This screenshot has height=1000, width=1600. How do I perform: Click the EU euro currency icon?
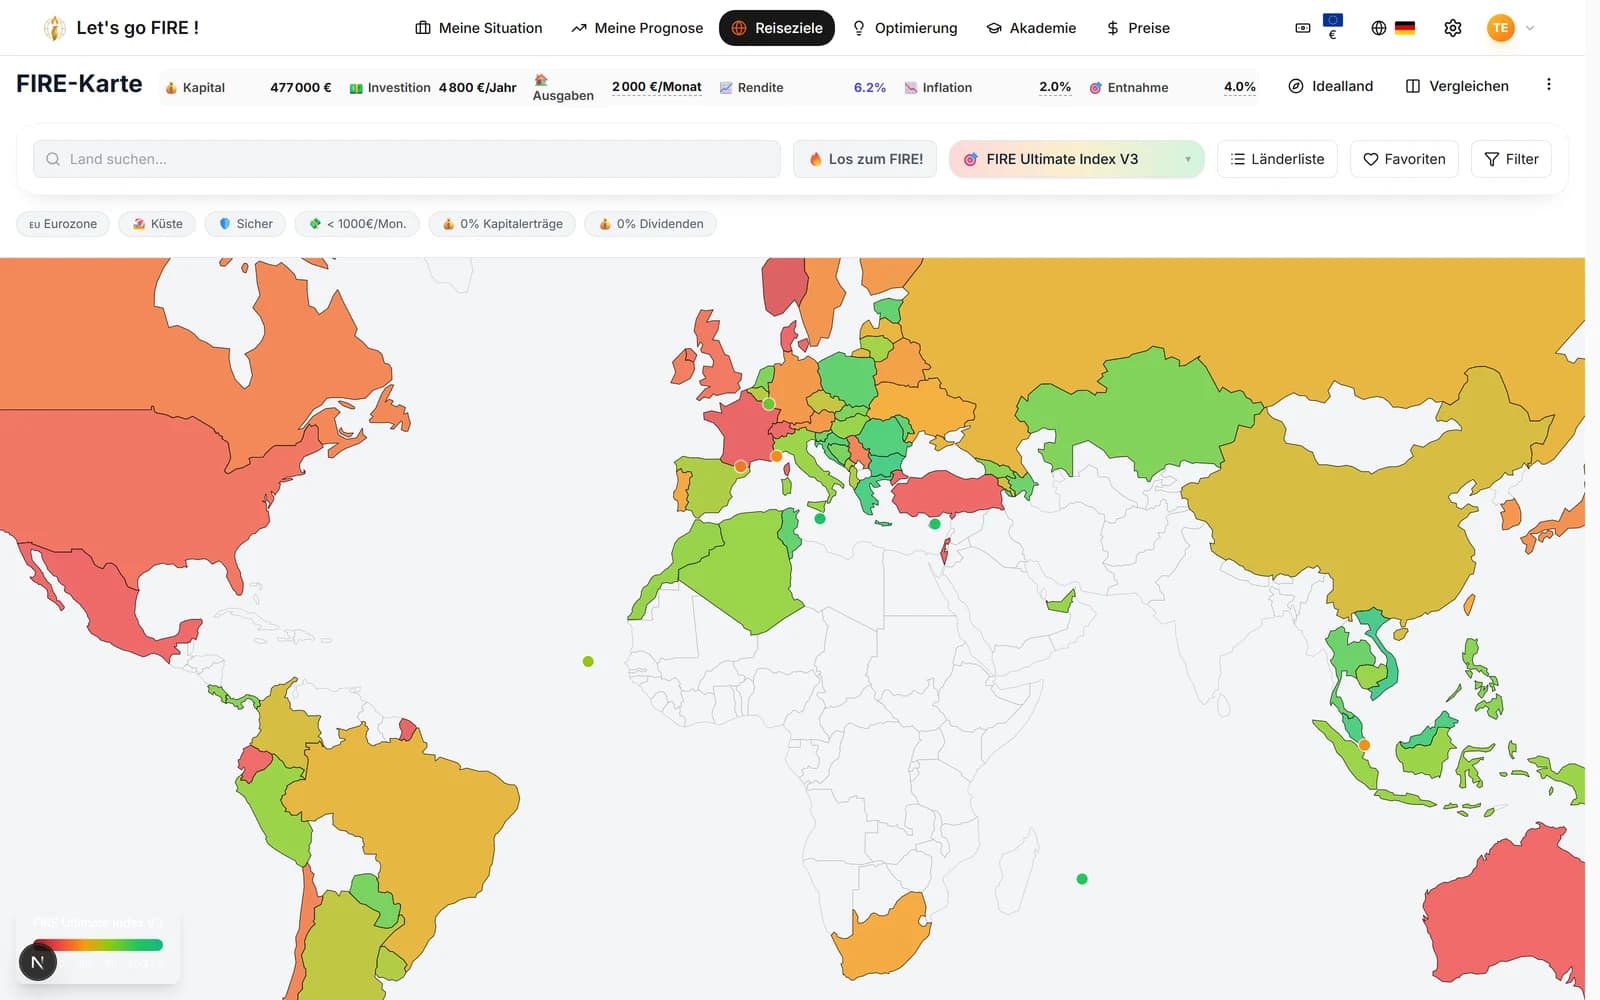(1332, 27)
